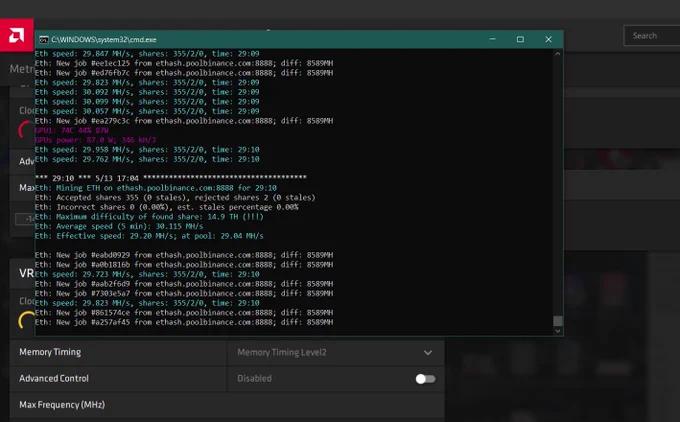The height and width of the screenshot is (422, 680).
Task: Click the Search field in AMD software
Action: [652, 36]
